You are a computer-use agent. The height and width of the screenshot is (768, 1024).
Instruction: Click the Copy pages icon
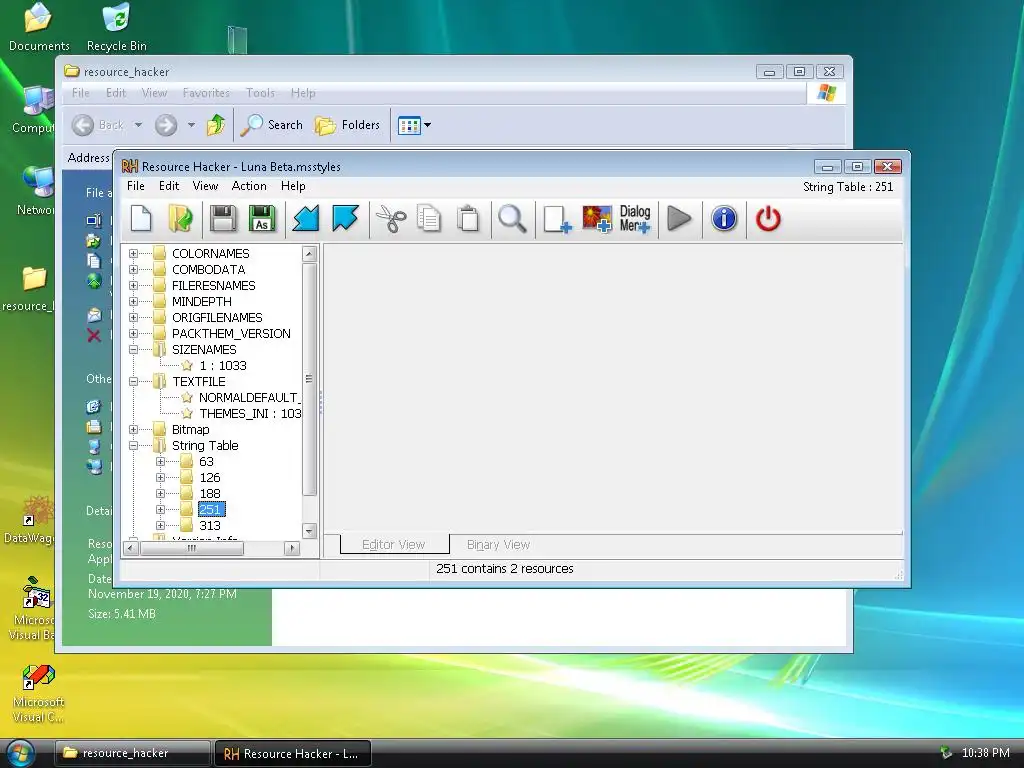429,219
